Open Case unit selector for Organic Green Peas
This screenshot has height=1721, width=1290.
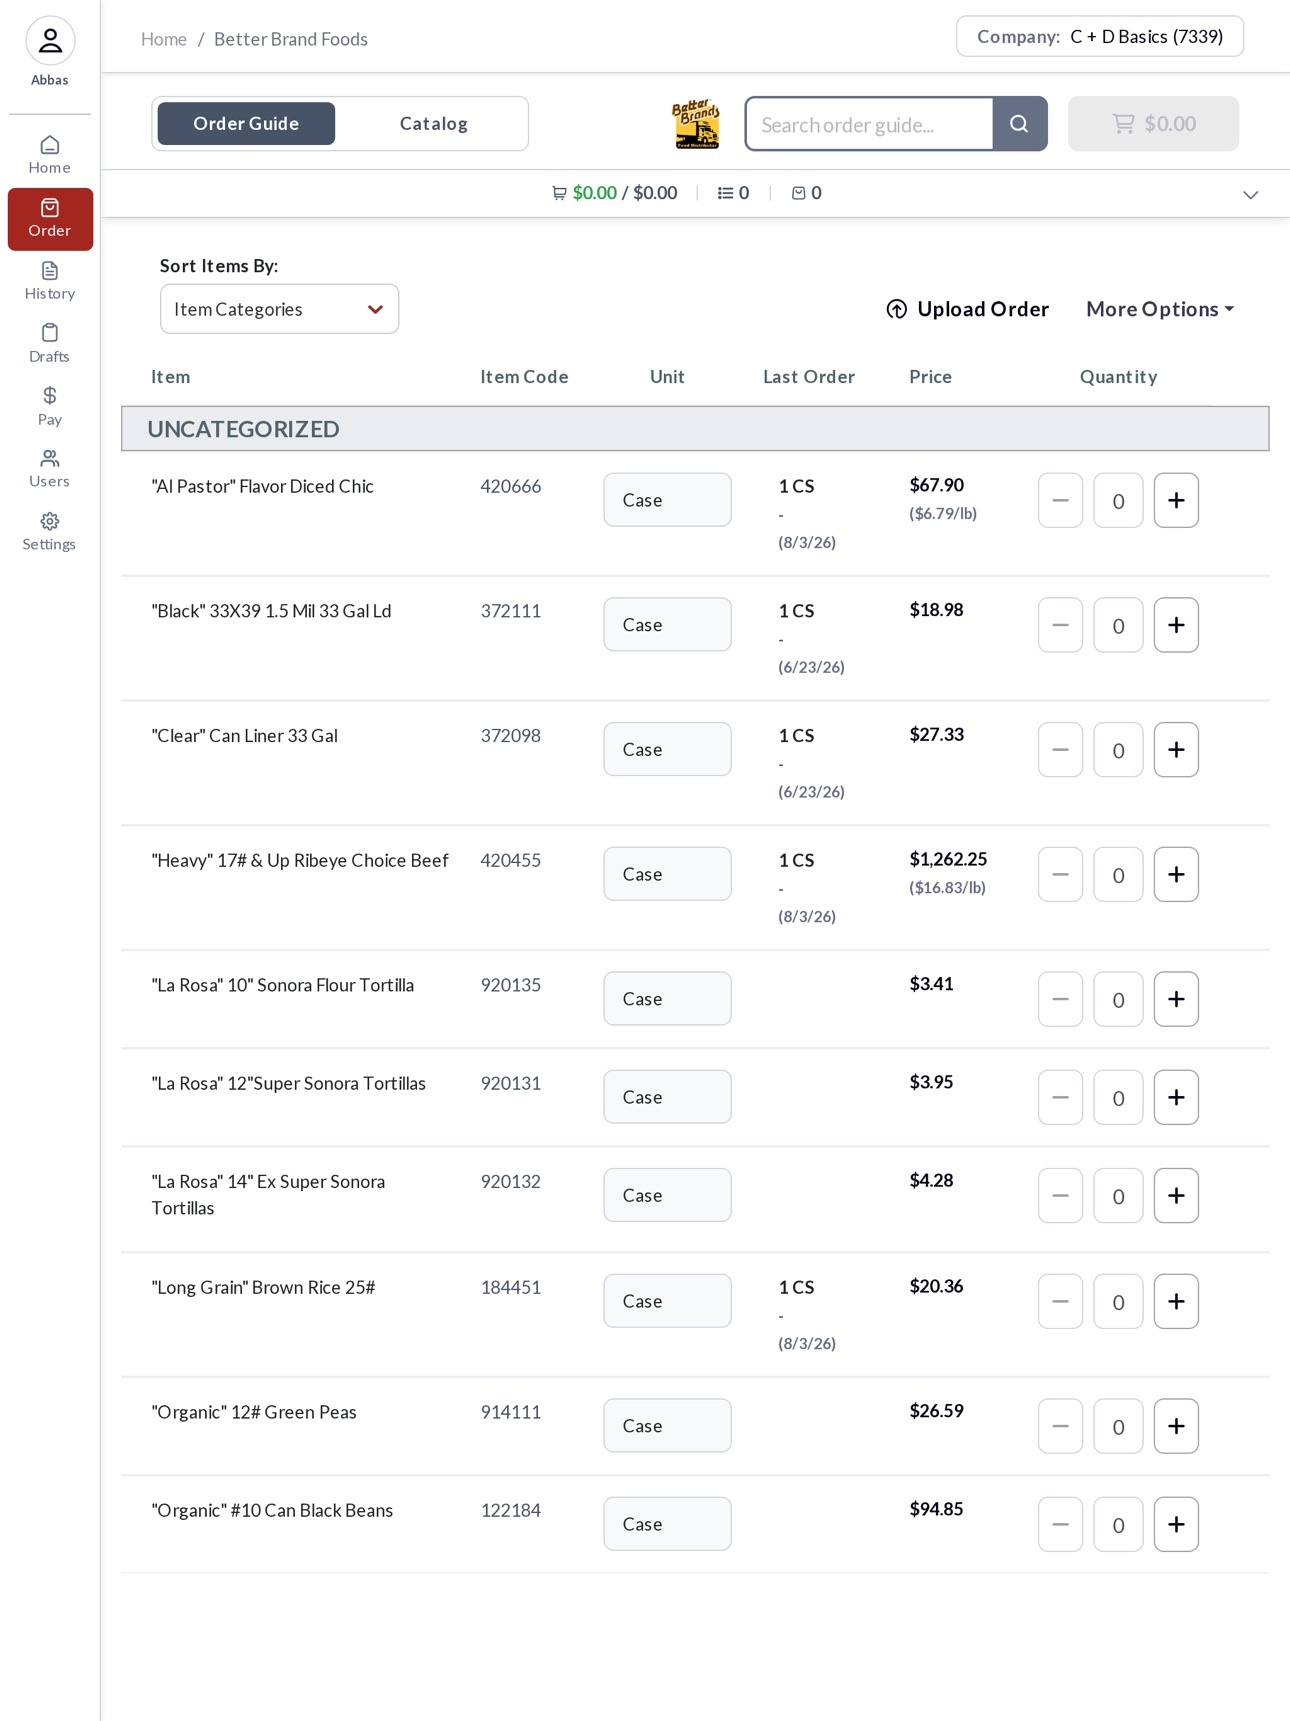667,1425
